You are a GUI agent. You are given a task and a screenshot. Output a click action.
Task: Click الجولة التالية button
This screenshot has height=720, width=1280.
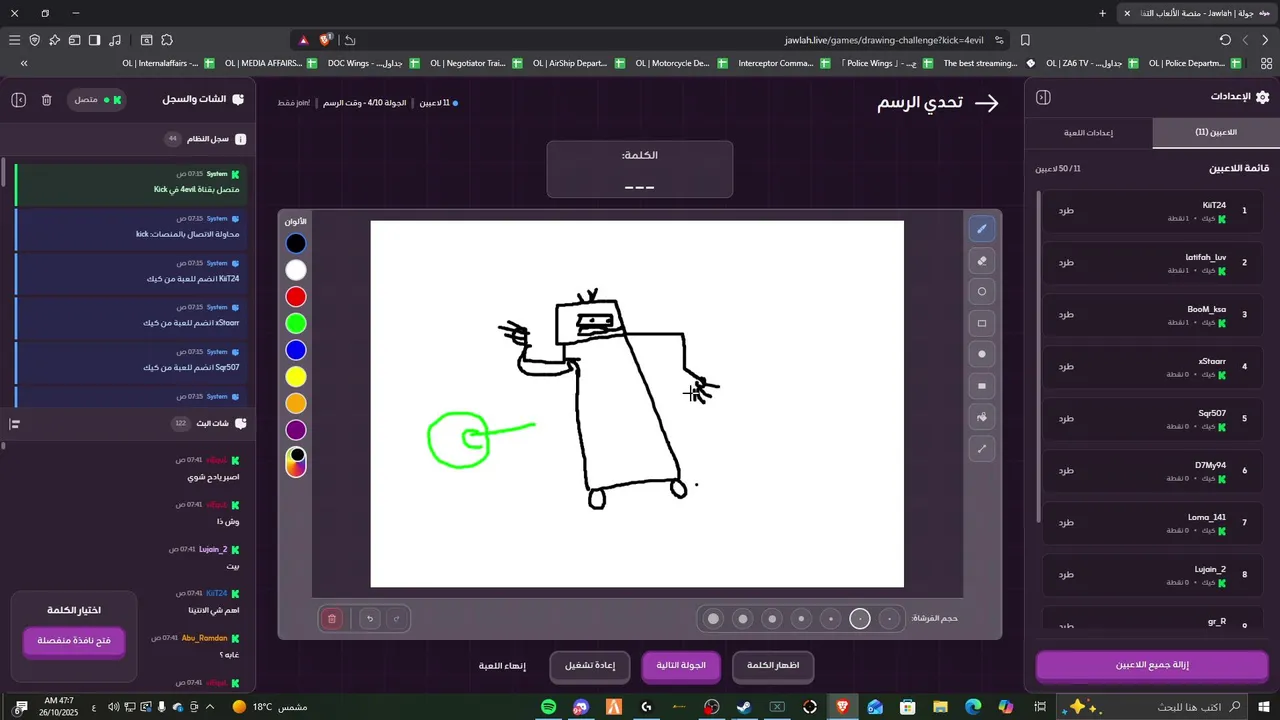pyautogui.click(x=681, y=666)
